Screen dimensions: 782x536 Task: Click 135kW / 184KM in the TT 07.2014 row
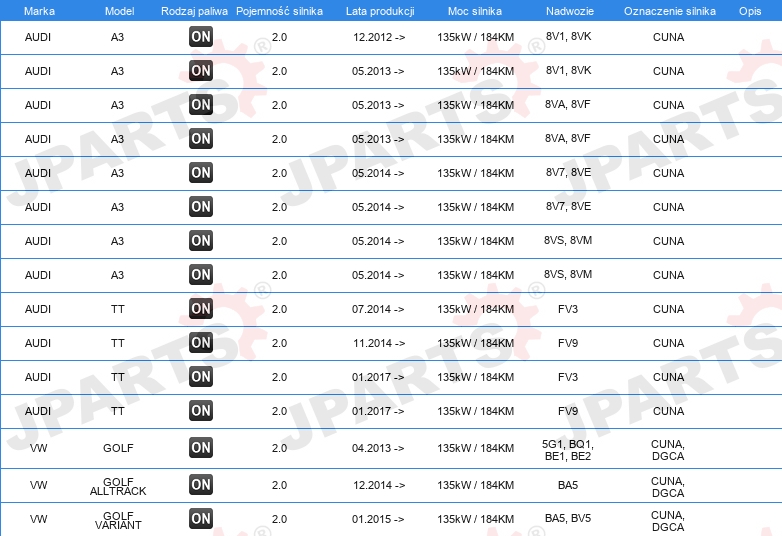475,309
